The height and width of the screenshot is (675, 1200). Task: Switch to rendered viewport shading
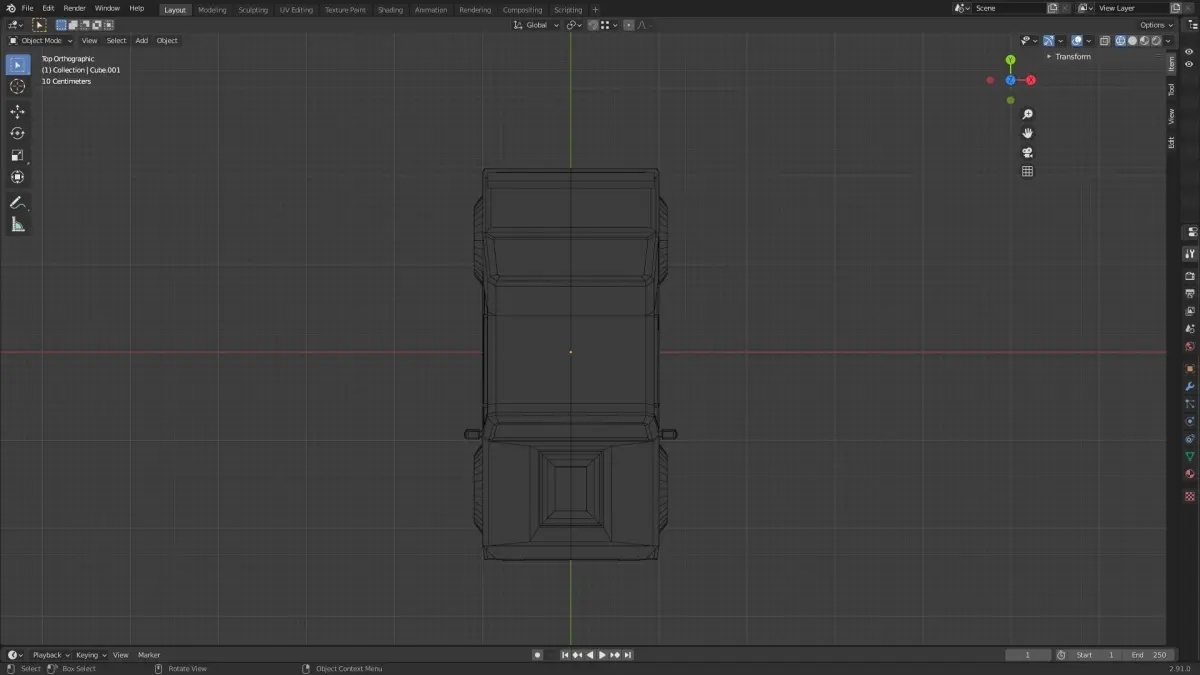tap(1156, 41)
